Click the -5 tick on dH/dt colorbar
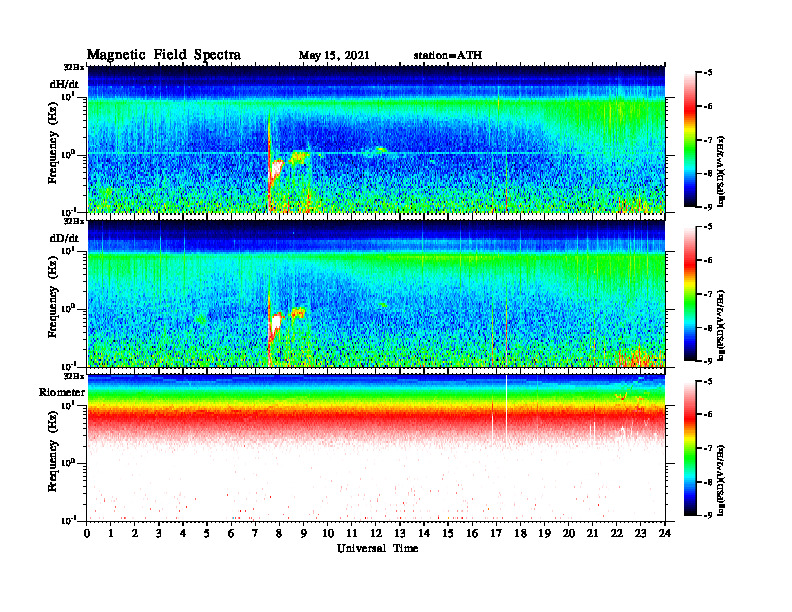The width and height of the screenshot is (792, 612). [708, 73]
